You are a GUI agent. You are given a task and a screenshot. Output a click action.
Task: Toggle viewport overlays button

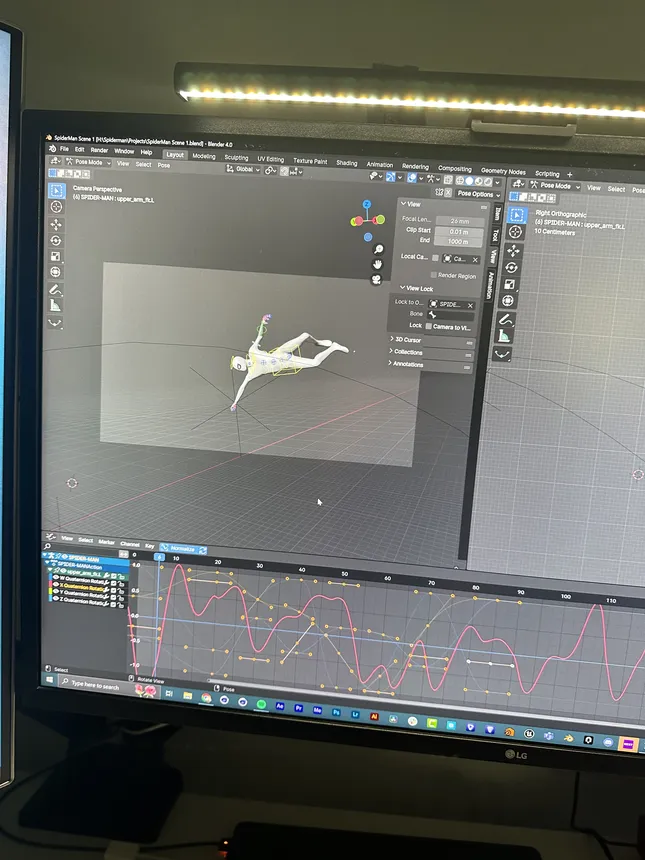(411, 178)
